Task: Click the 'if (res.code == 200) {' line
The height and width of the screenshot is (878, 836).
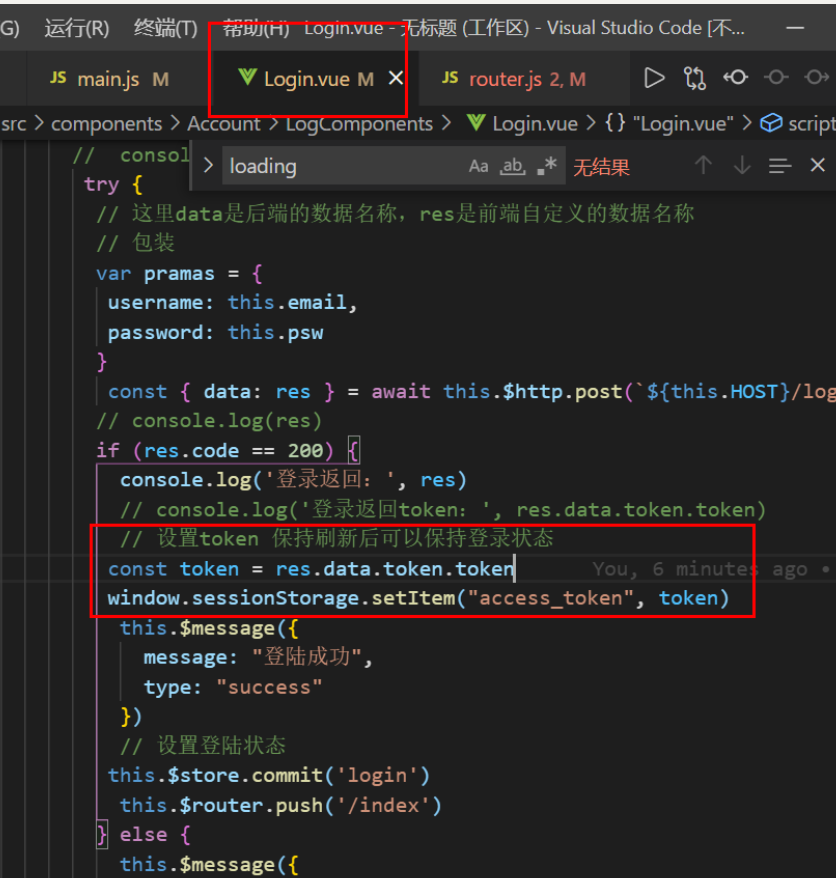Action: [227, 450]
